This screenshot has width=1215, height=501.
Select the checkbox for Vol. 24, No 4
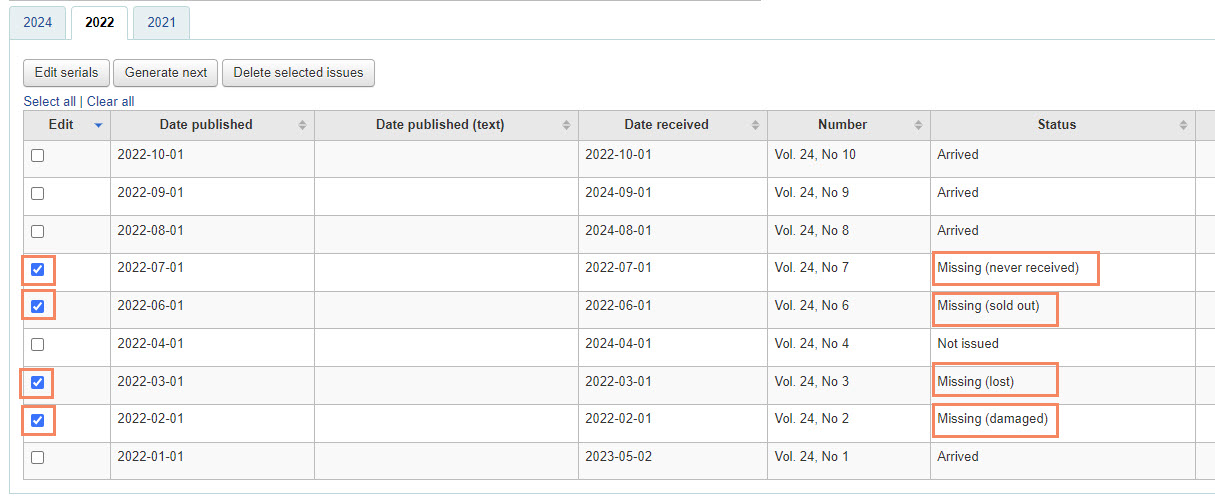(38, 344)
